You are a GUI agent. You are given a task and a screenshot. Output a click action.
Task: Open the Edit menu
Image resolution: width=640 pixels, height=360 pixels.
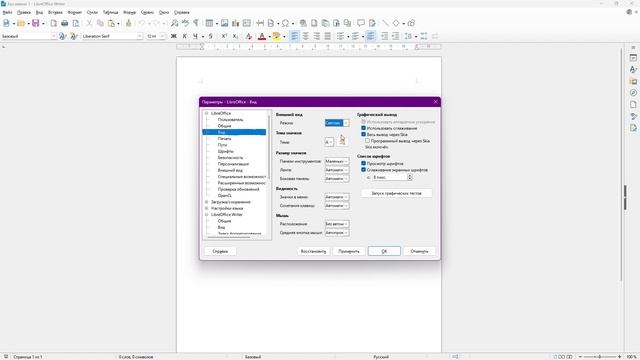24,13
